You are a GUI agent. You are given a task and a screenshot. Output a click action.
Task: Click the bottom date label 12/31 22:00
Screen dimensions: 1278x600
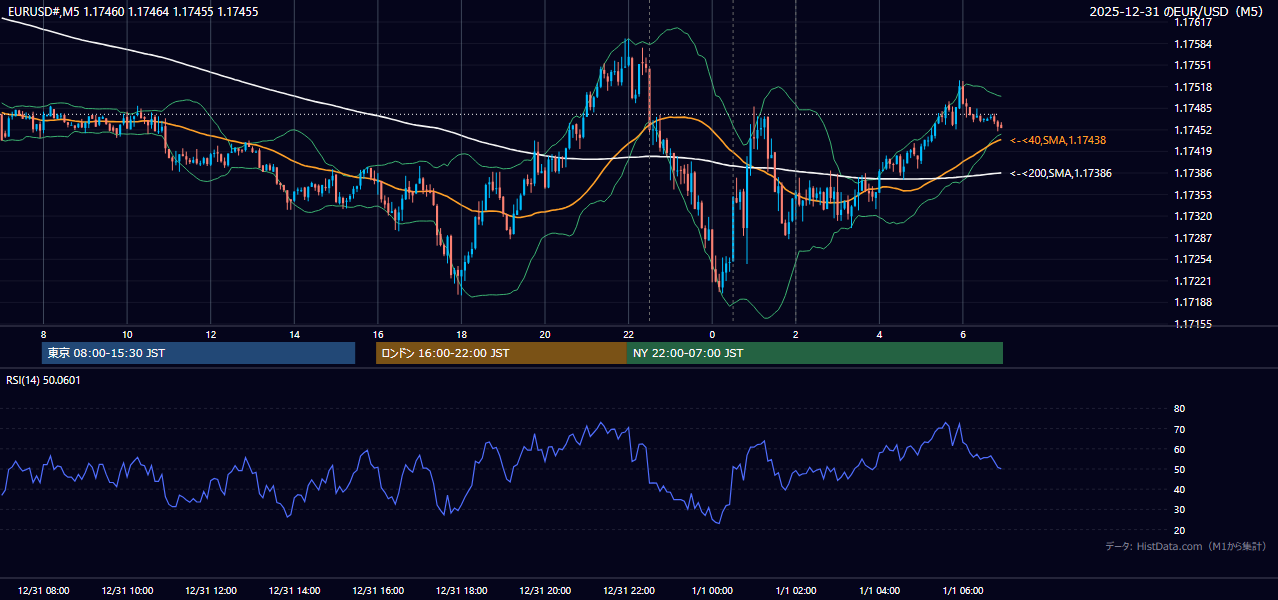[x=629, y=591]
